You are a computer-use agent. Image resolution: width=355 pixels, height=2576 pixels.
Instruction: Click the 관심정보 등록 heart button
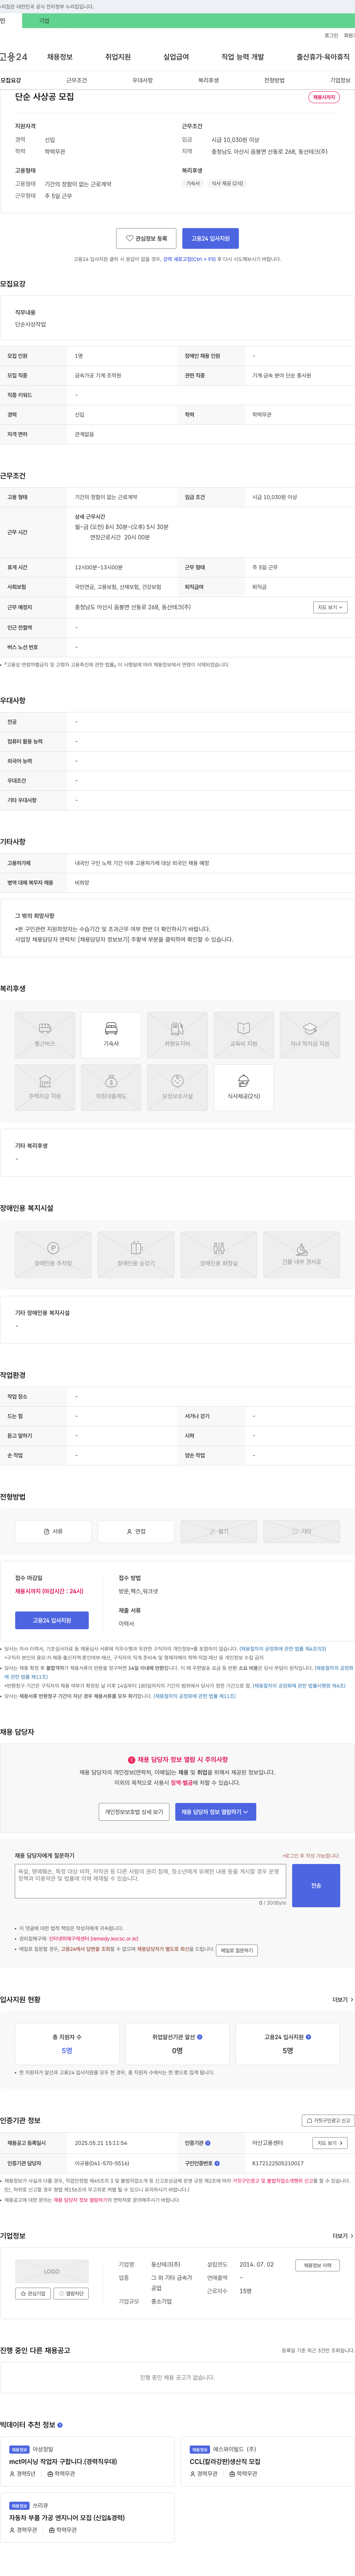point(146,238)
